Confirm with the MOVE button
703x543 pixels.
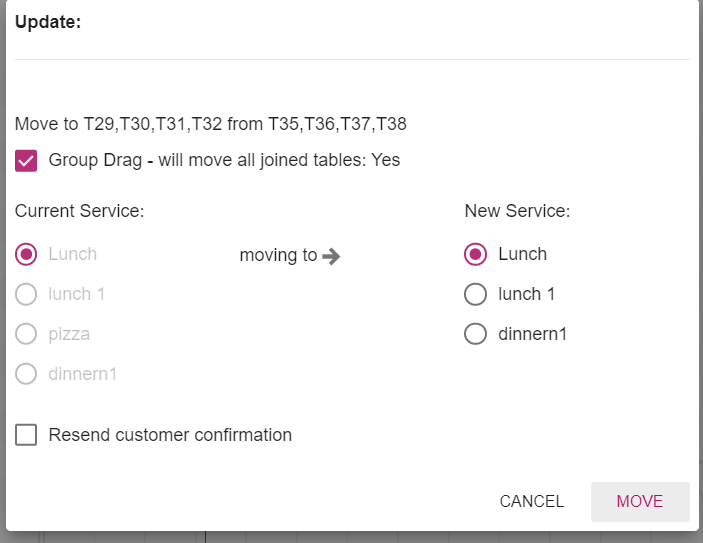click(x=640, y=502)
